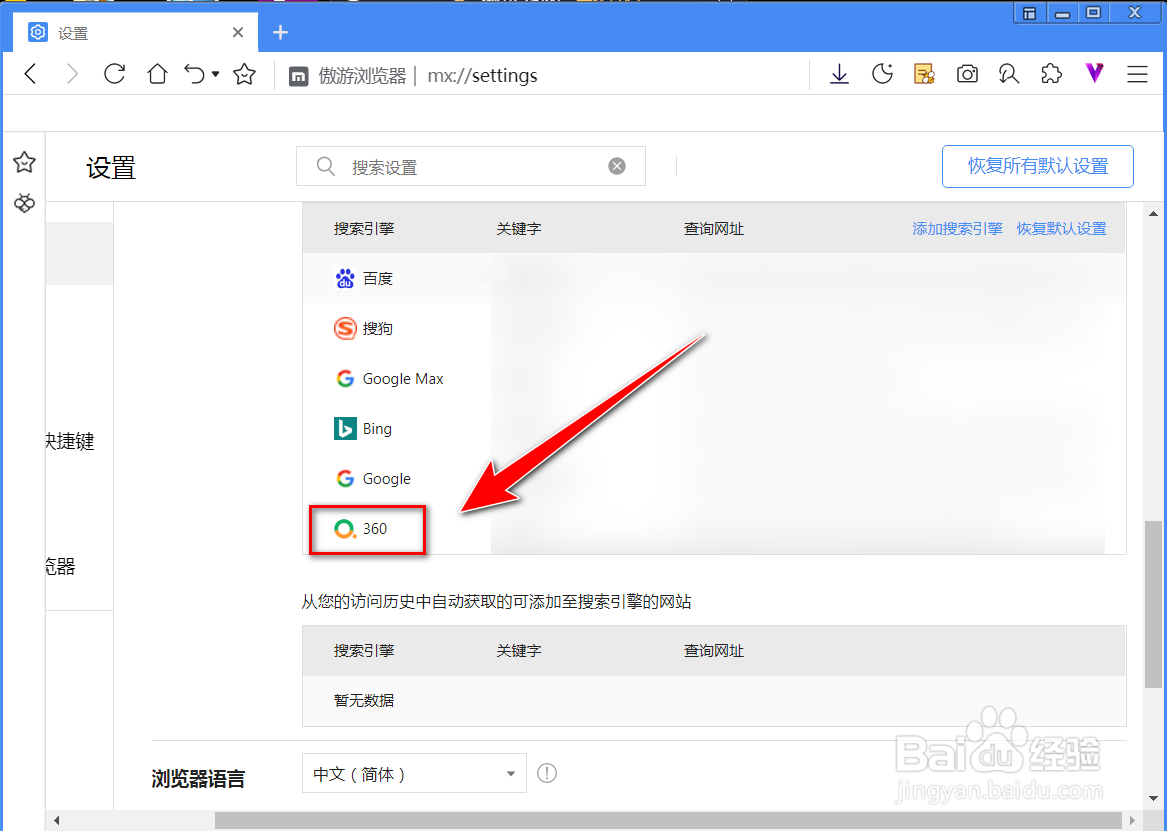Click 暂无数据 empty table row

714,700
